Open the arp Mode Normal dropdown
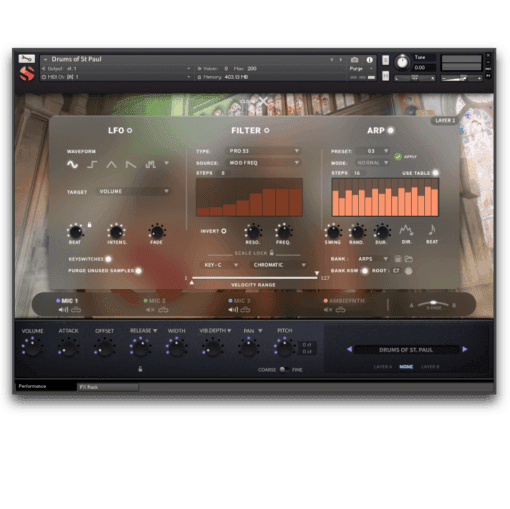 (373, 163)
